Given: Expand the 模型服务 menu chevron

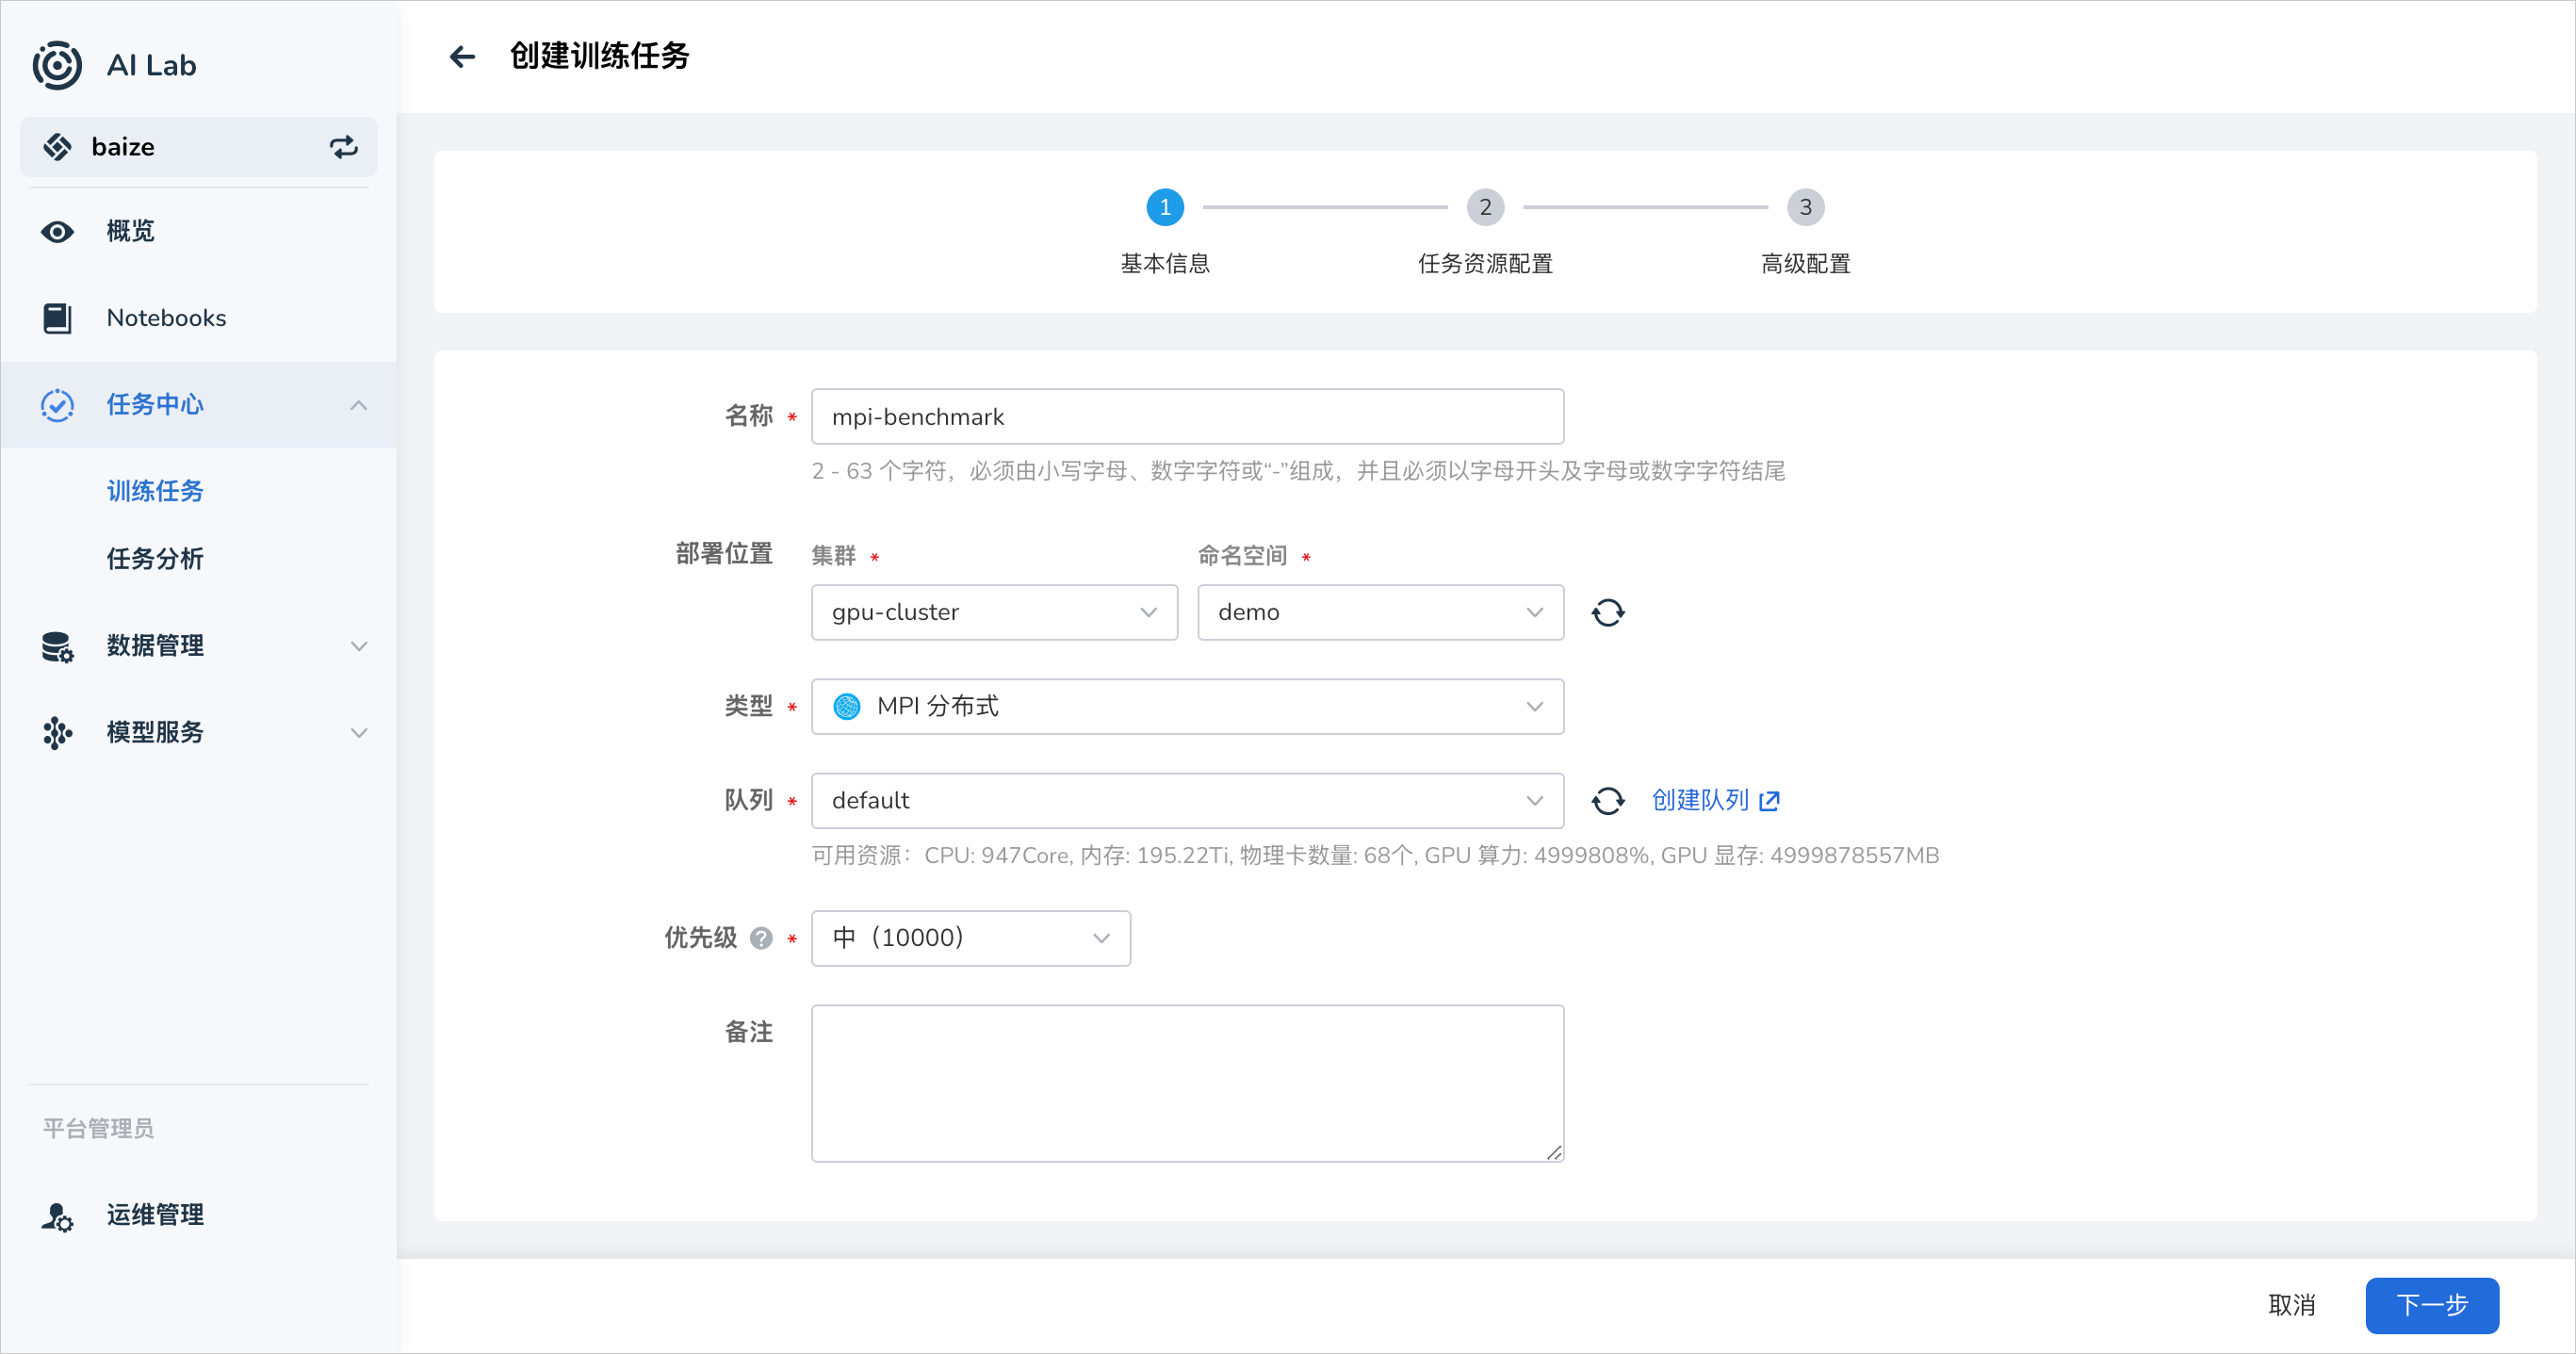Looking at the screenshot, I should pyautogui.click(x=359, y=732).
